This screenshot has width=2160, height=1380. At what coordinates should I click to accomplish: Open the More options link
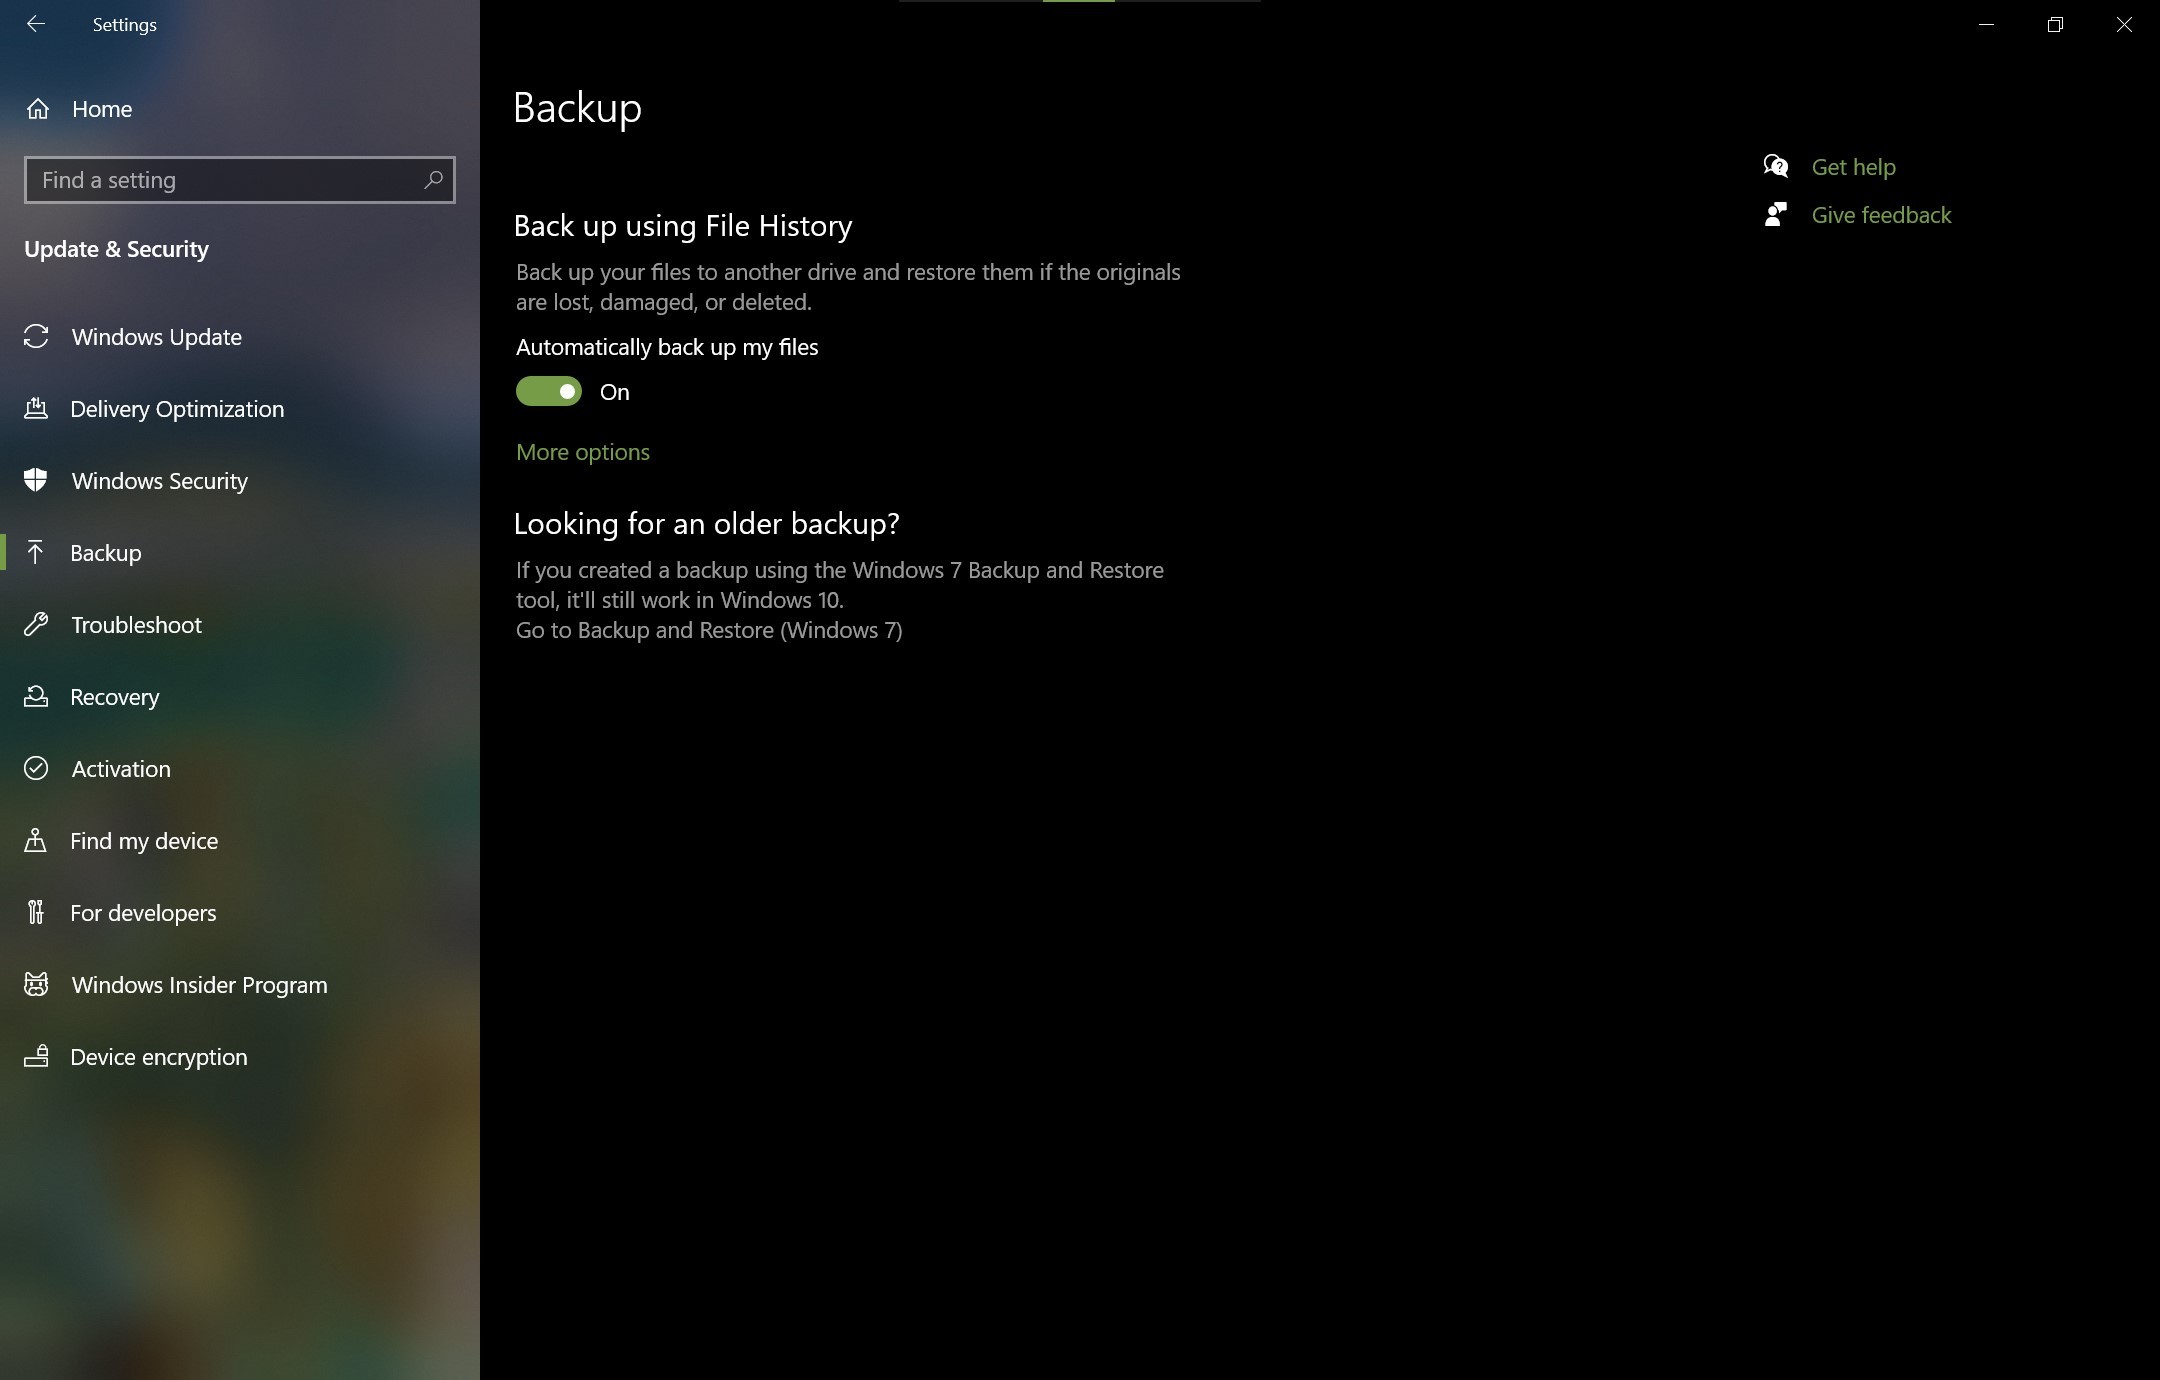[x=583, y=452]
